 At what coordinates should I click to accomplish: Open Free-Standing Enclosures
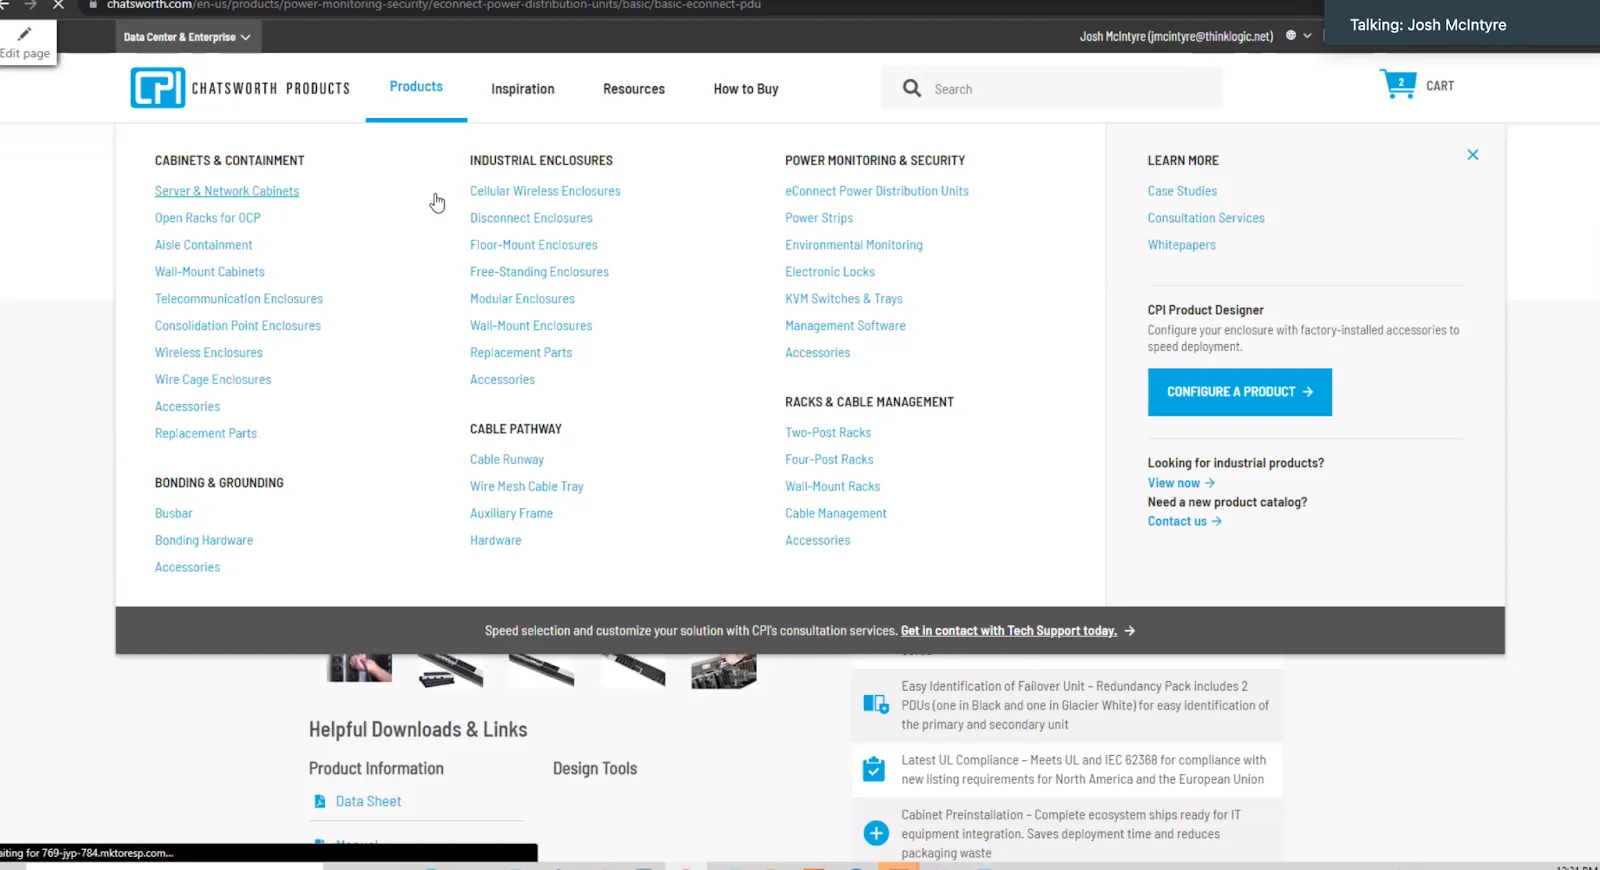tap(539, 272)
